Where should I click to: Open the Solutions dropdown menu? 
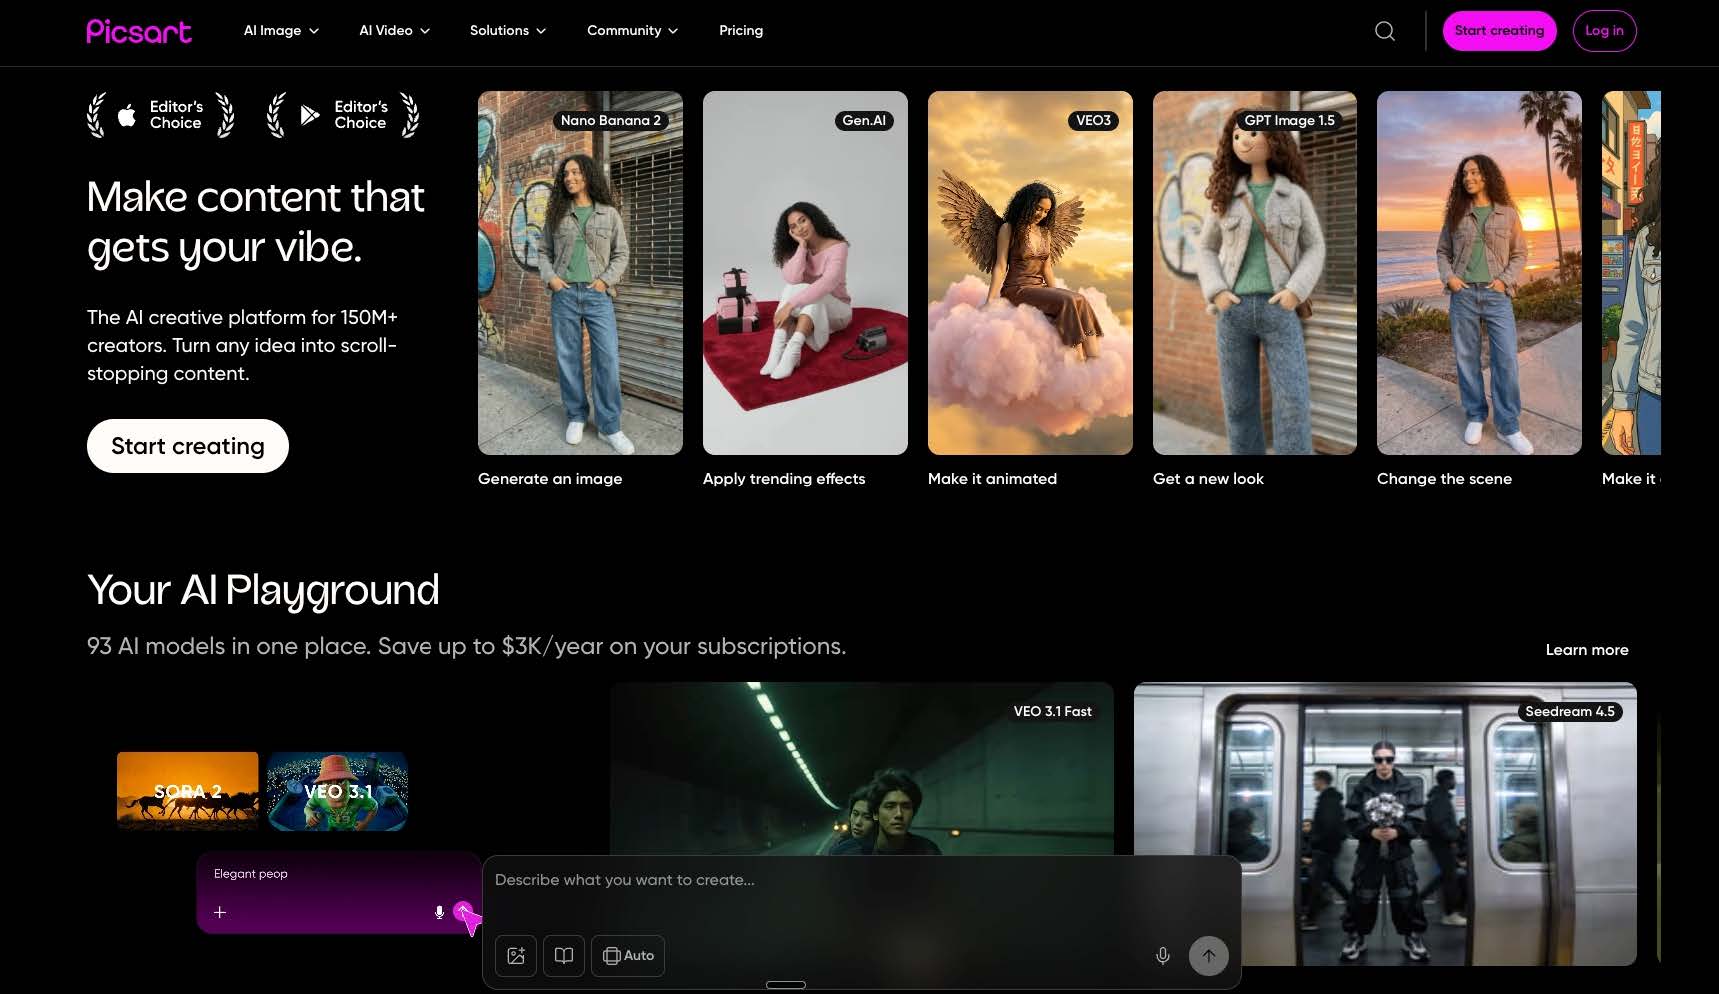coord(508,31)
